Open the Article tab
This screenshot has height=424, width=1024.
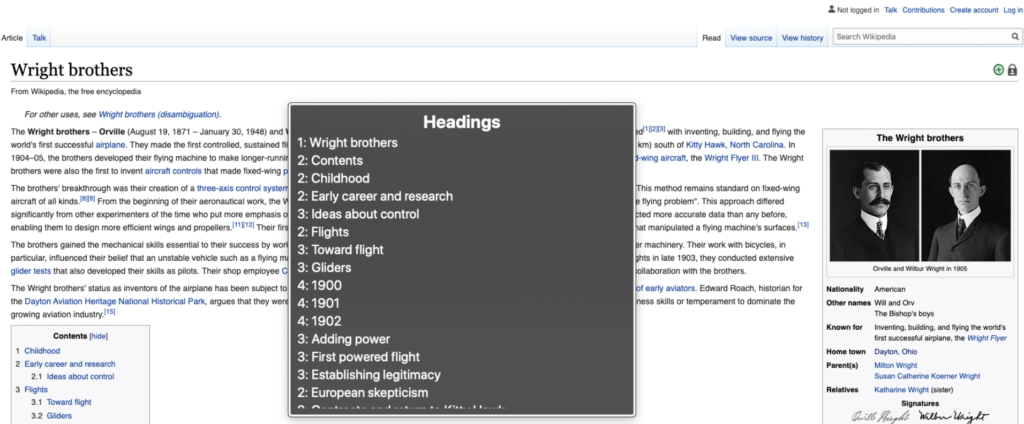click(x=12, y=38)
